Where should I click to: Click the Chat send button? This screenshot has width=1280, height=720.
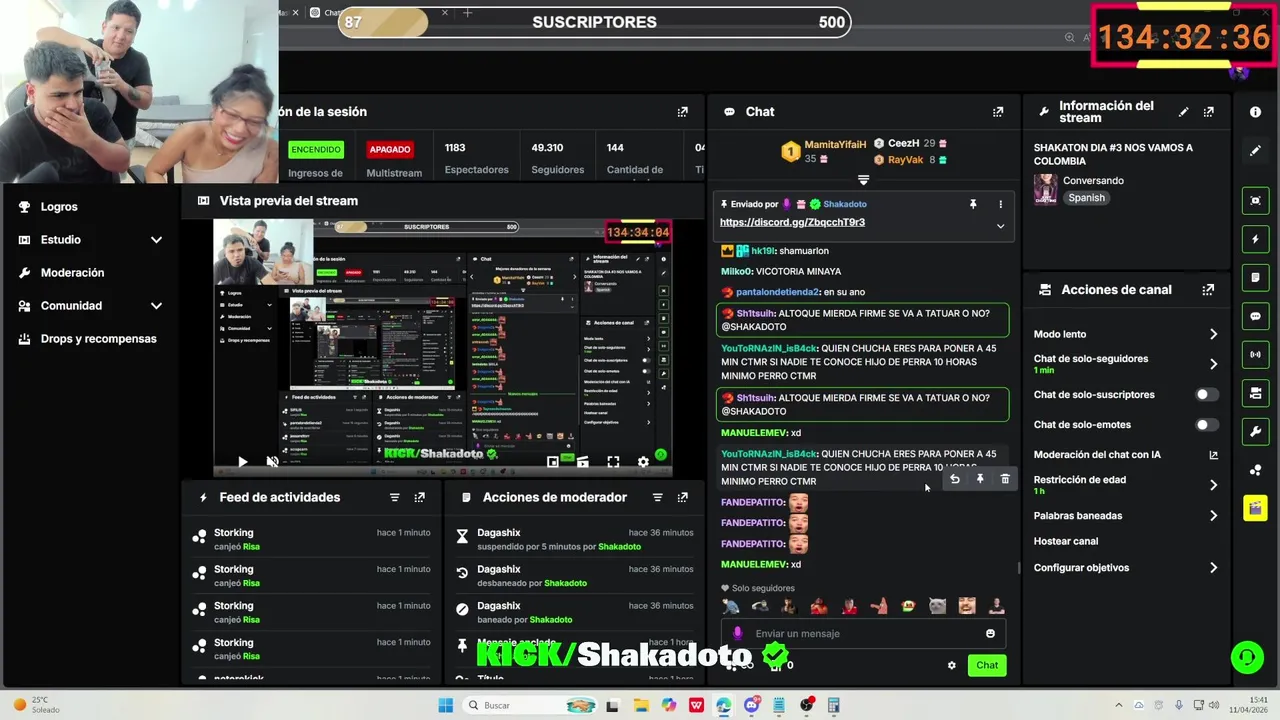[987, 665]
